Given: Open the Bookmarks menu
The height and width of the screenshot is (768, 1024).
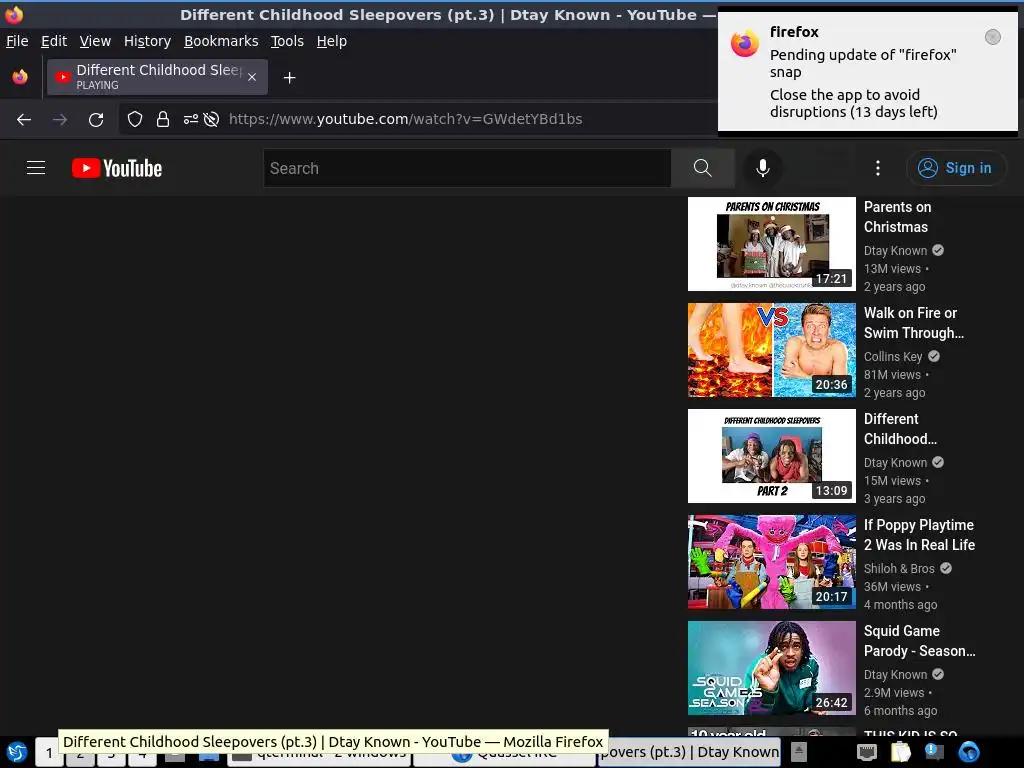Looking at the screenshot, I should 221,41.
